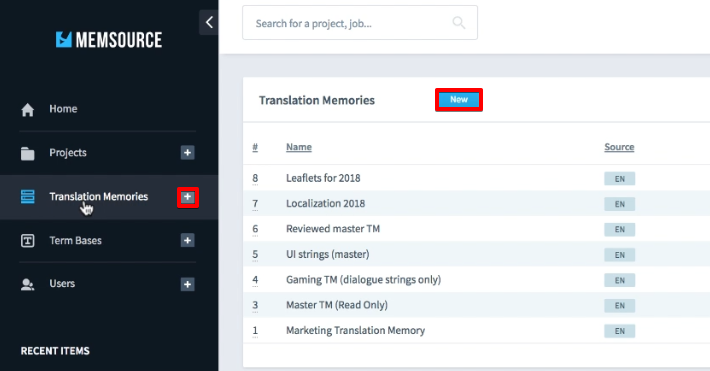Sort the table by Source column
Screen dimensions: 710x371
(619, 147)
